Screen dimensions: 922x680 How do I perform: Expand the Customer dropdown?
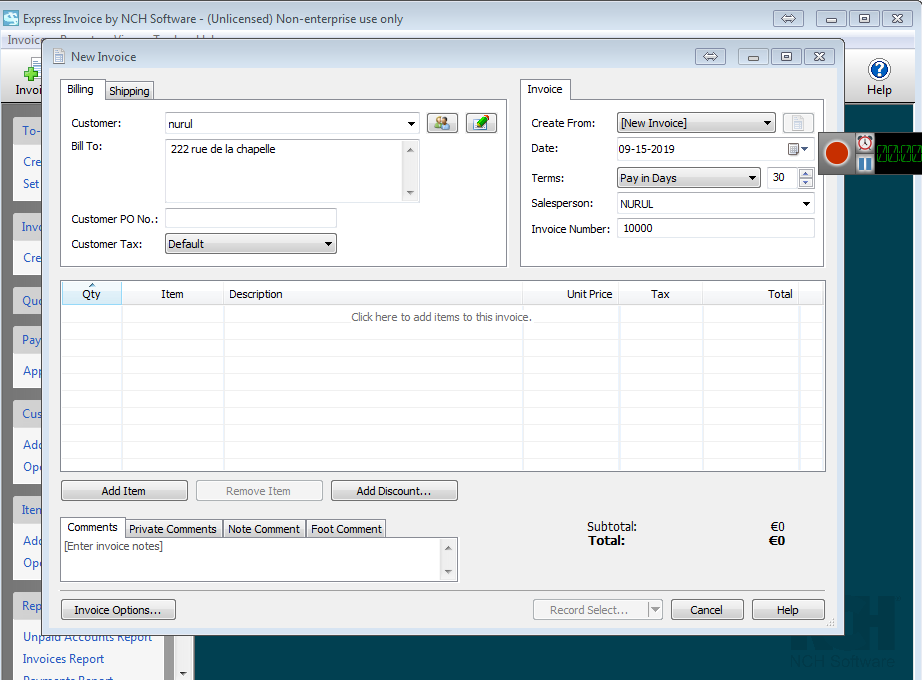[x=411, y=124]
